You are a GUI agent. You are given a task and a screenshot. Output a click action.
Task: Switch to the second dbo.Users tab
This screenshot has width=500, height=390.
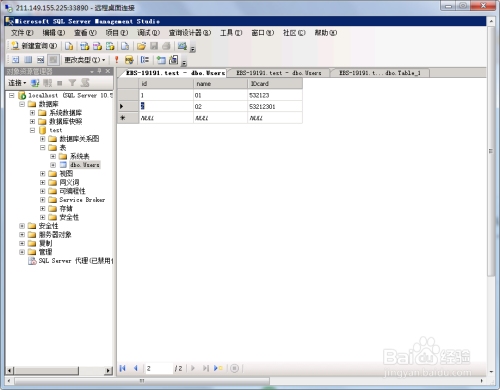279,73
